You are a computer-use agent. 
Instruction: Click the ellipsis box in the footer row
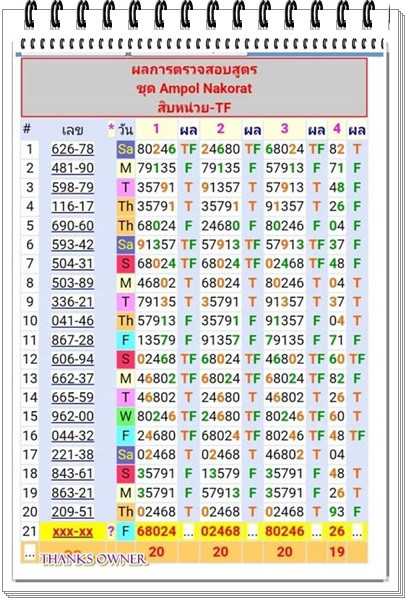(x=30, y=551)
